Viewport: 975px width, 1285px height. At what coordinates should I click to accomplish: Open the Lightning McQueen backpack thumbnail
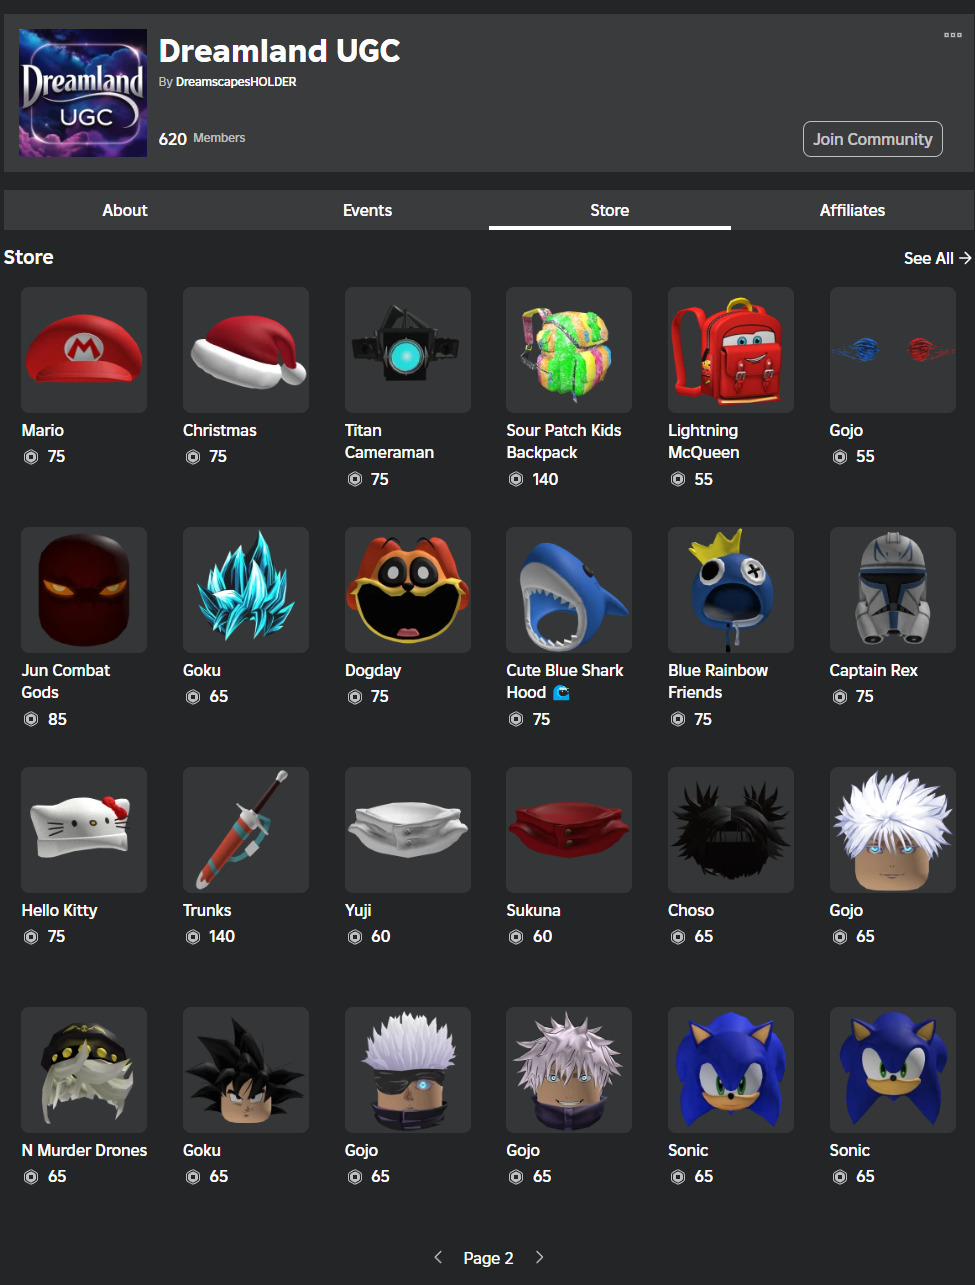(731, 350)
